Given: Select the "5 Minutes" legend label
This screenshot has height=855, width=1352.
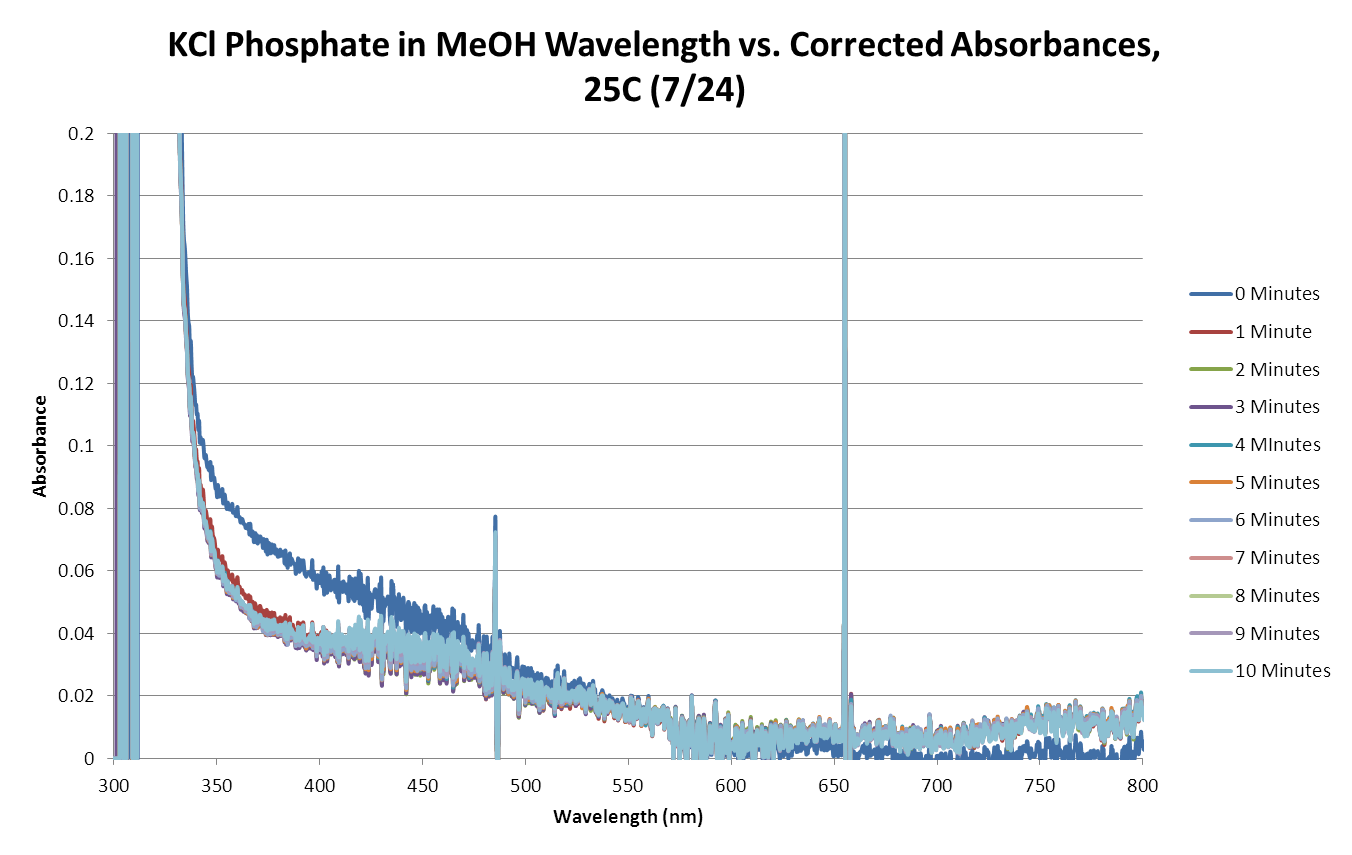Looking at the screenshot, I should click(x=1277, y=483).
